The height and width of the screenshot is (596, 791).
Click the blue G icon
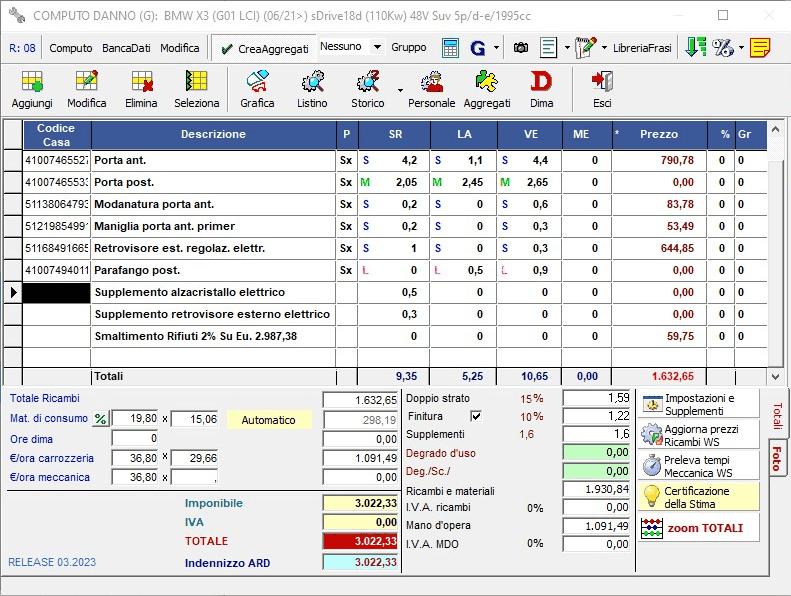click(x=477, y=48)
